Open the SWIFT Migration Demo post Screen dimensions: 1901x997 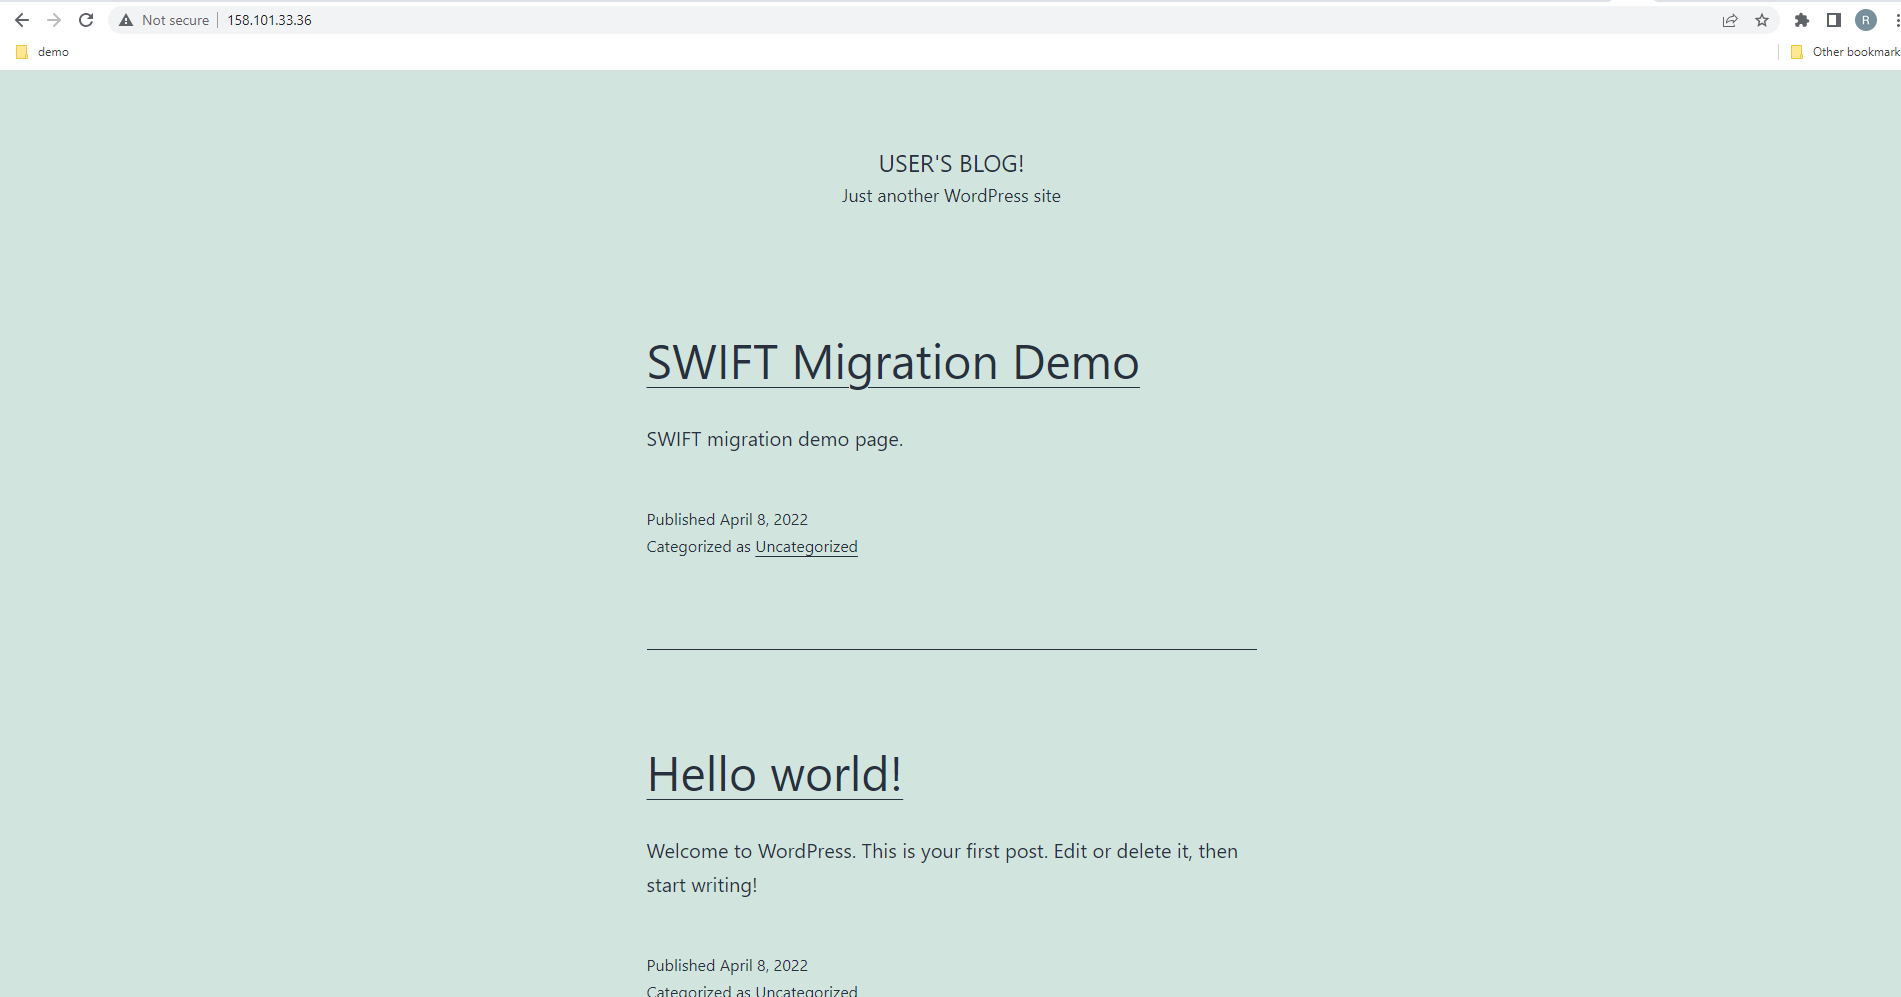click(893, 362)
